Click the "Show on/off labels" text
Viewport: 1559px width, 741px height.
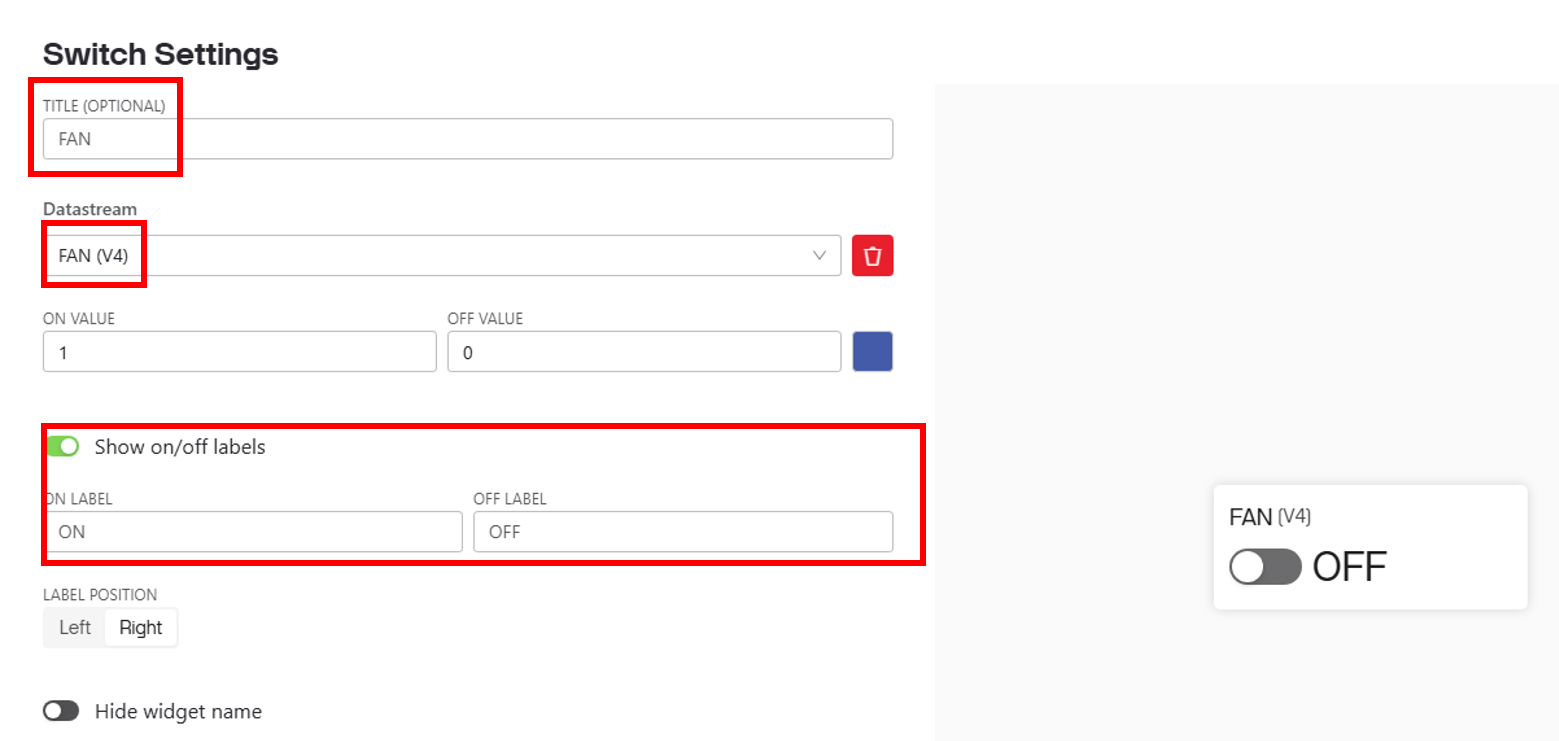[180, 447]
